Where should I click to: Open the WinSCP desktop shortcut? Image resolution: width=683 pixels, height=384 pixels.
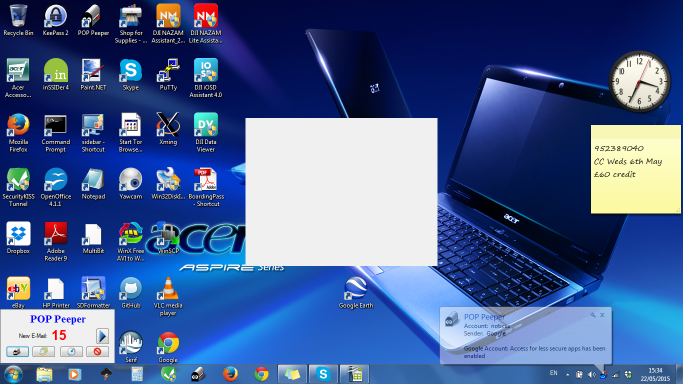point(168,238)
